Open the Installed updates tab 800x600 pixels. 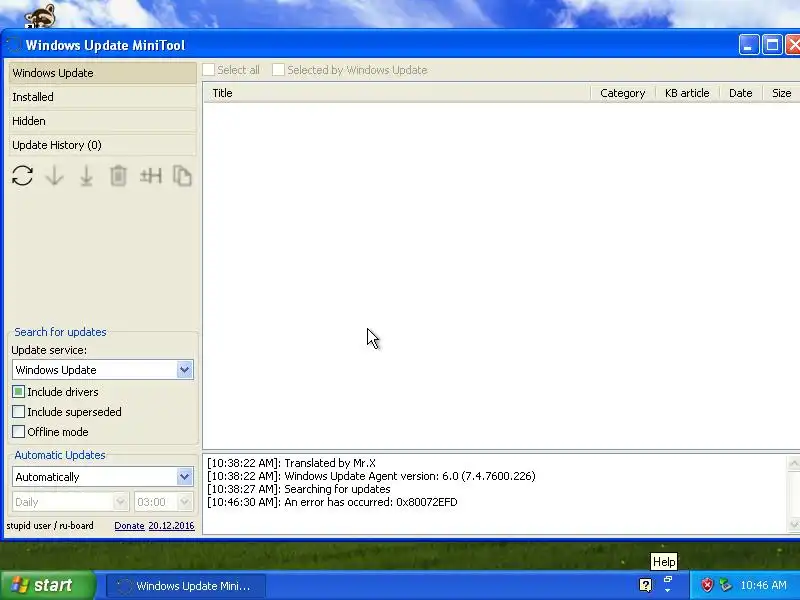(102, 97)
